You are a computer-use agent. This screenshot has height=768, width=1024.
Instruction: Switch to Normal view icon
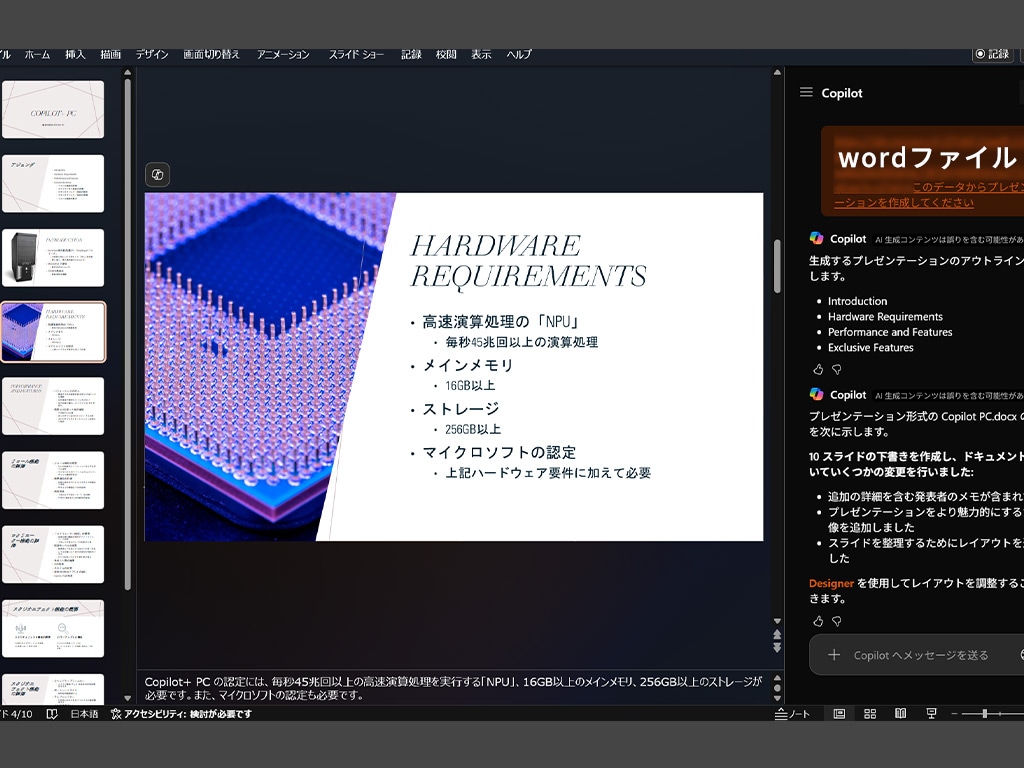(839, 714)
